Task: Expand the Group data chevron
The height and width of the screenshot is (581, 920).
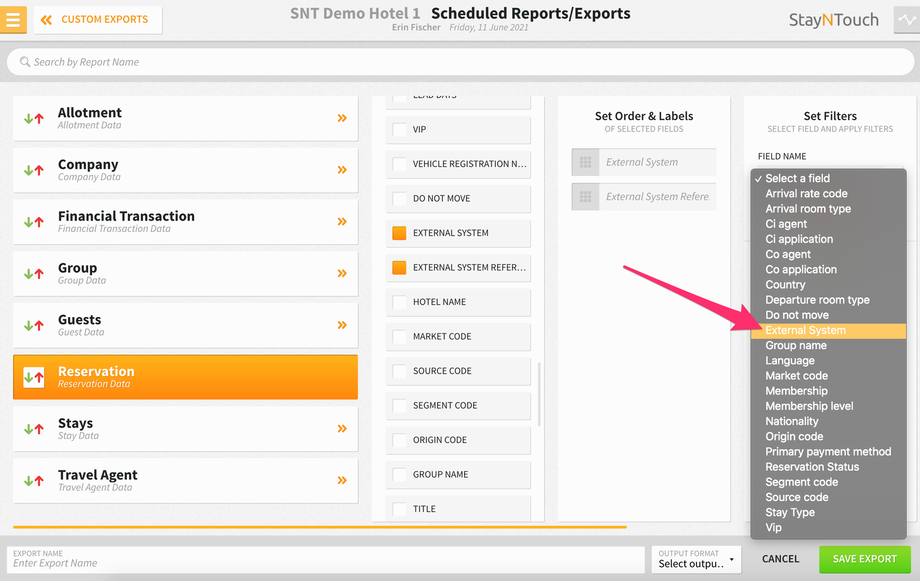Action: point(342,273)
